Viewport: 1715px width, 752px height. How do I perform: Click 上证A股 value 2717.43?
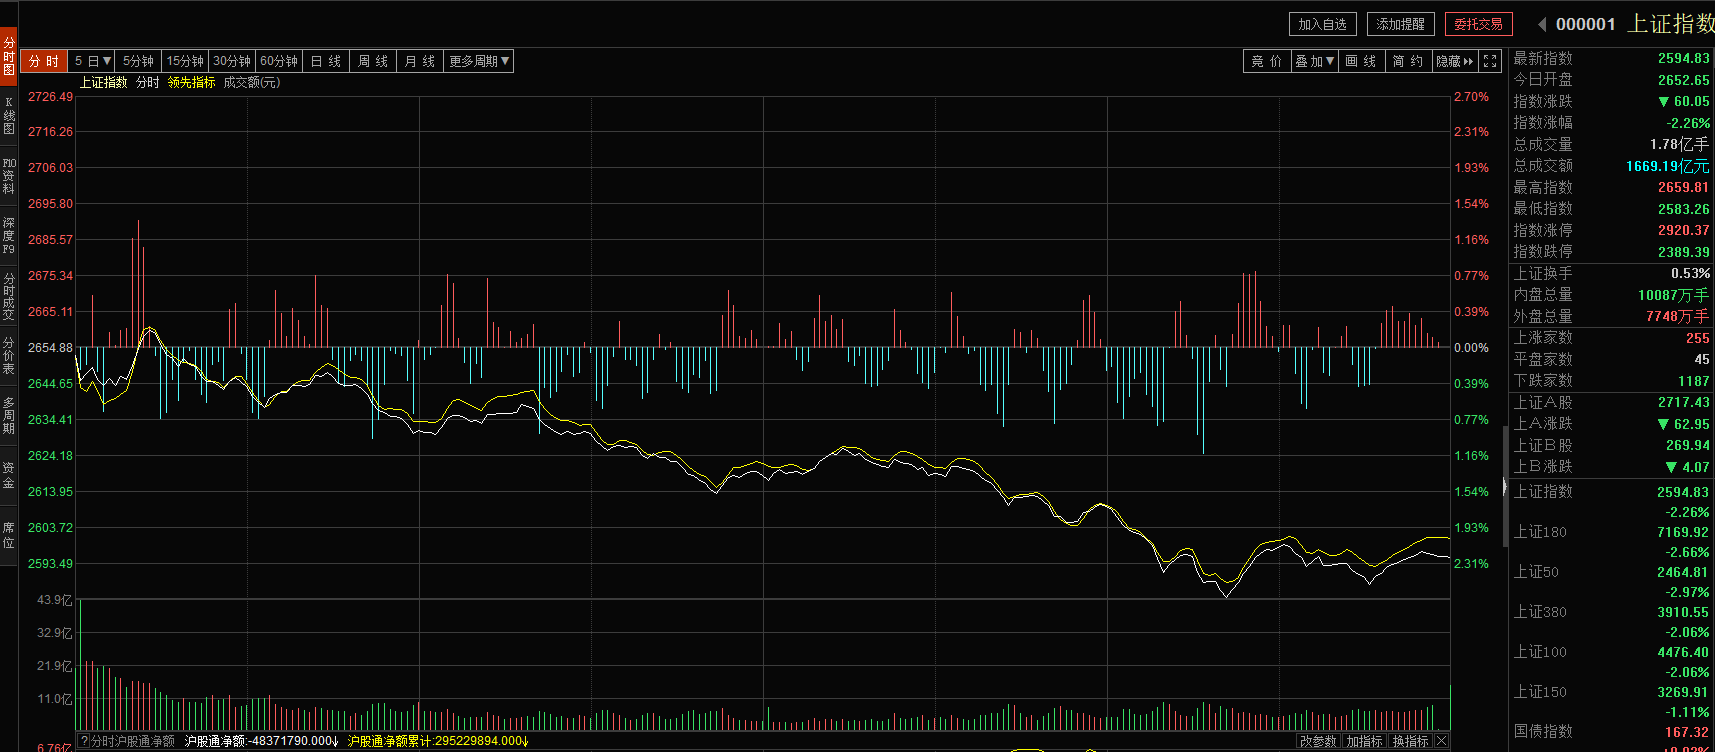point(1683,402)
